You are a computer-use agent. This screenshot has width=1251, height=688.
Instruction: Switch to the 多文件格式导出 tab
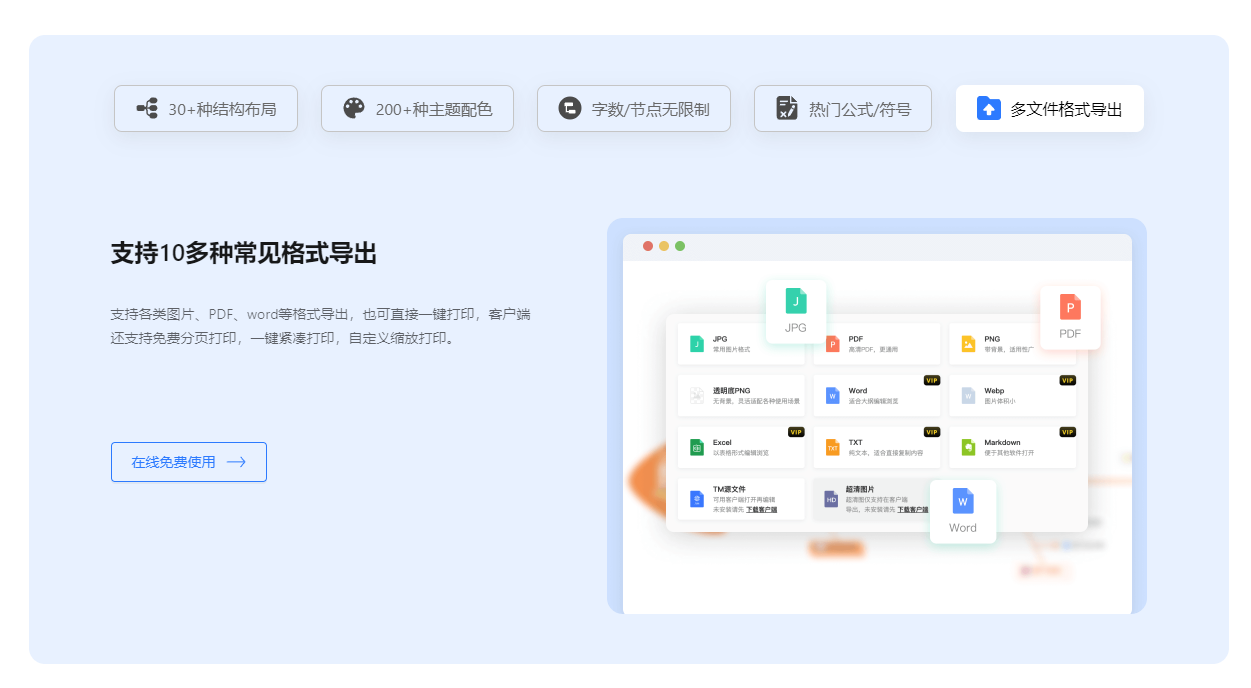tap(1049, 108)
